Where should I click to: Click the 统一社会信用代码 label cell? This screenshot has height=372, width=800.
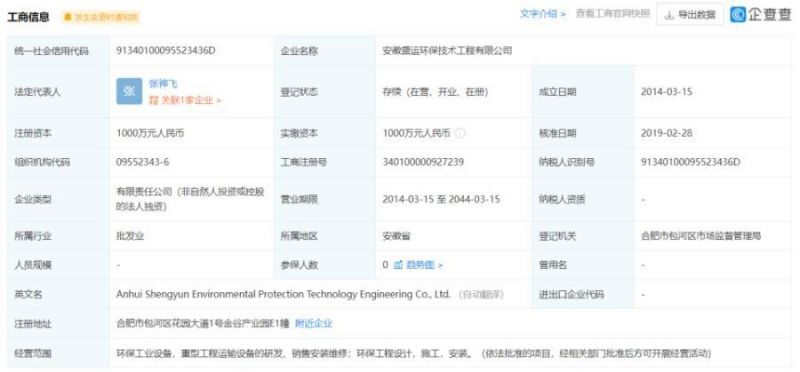[58, 51]
